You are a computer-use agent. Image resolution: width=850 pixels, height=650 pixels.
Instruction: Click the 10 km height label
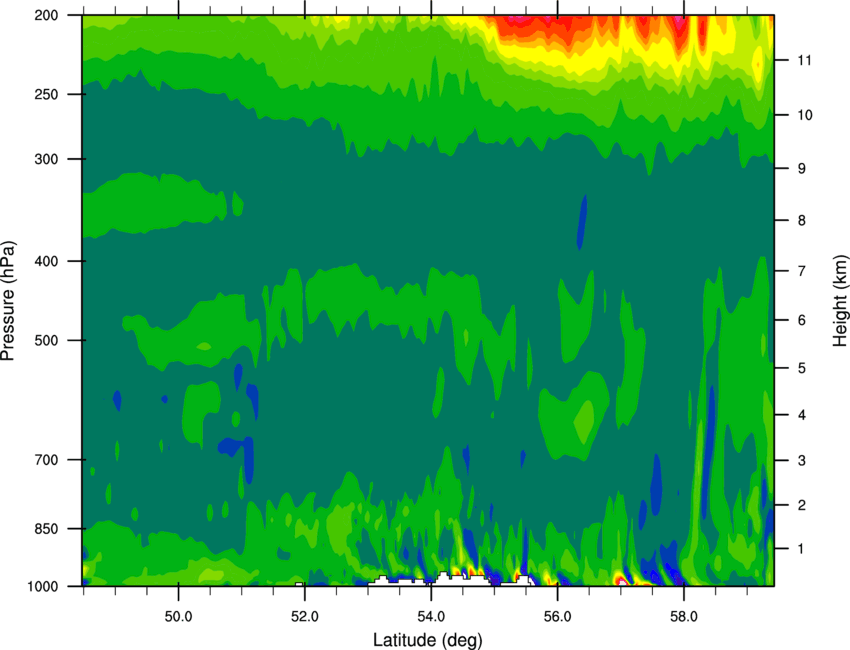(804, 115)
